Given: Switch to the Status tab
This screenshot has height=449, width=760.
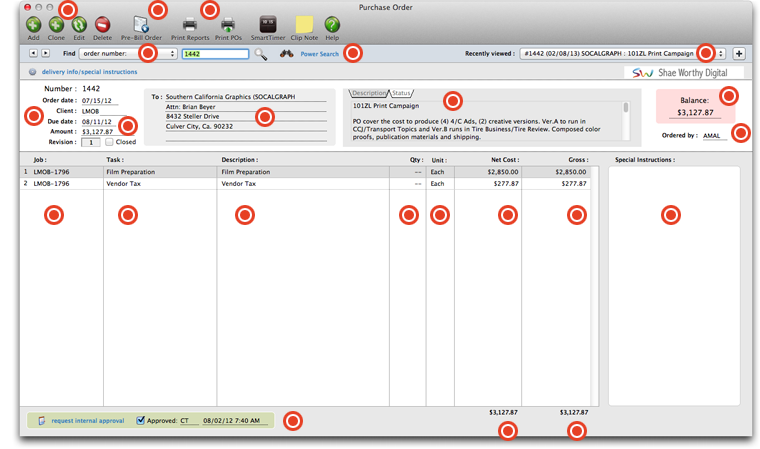Looking at the screenshot, I should [401, 93].
